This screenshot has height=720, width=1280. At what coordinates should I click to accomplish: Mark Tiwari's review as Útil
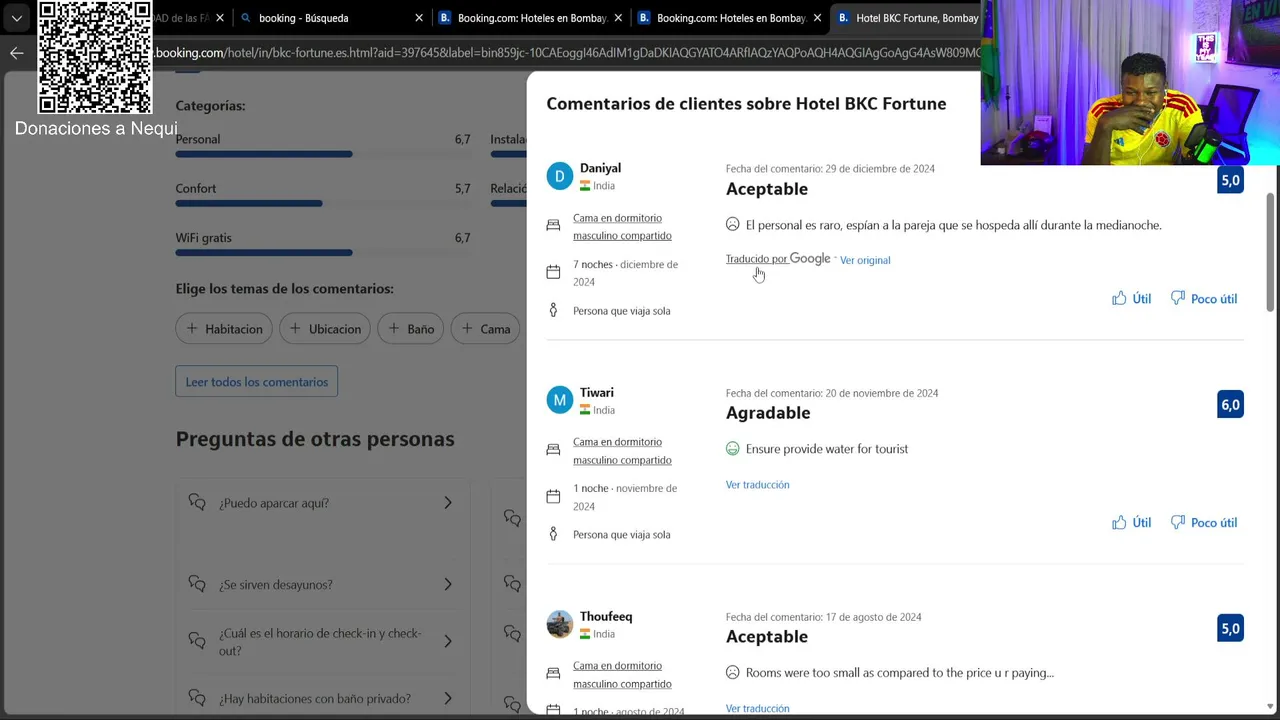[x=1132, y=522]
